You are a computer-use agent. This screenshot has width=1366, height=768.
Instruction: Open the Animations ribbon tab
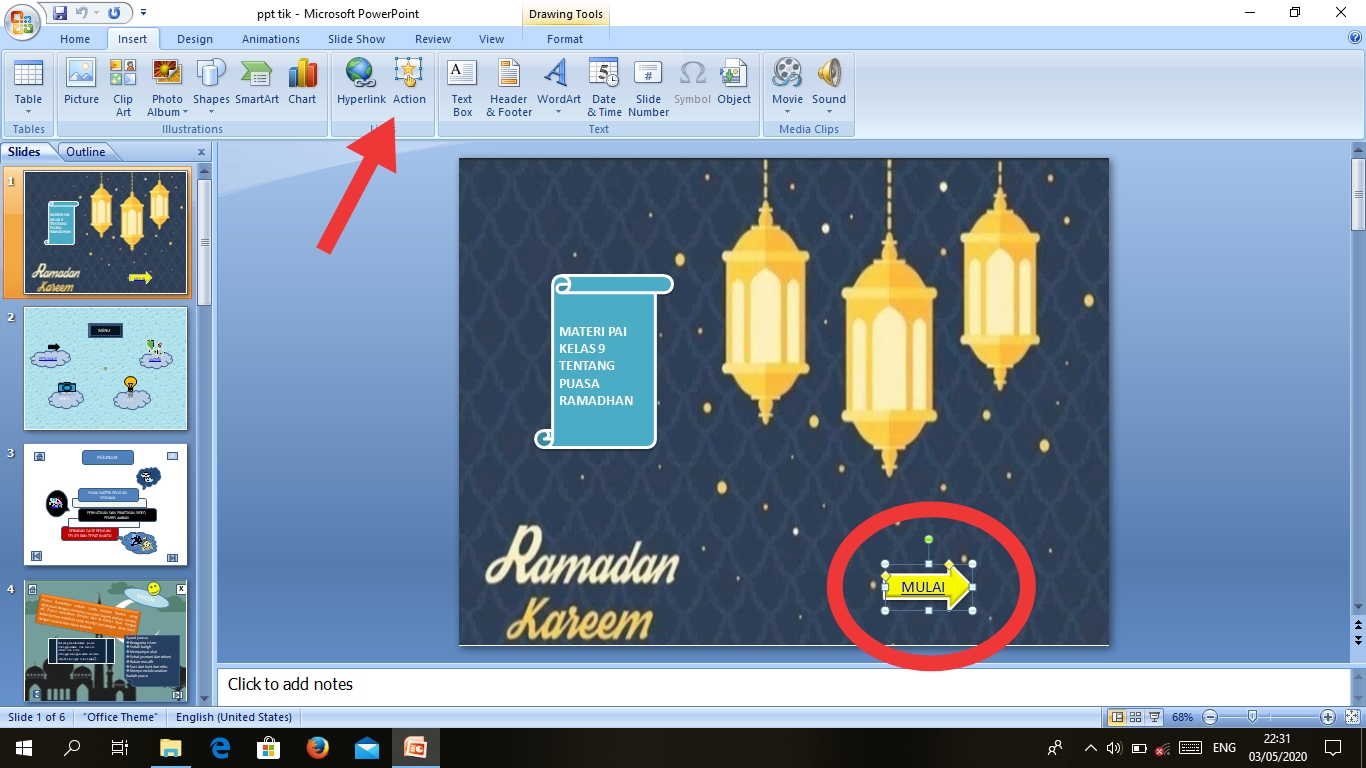pyautogui.click(x=270, y=39)
